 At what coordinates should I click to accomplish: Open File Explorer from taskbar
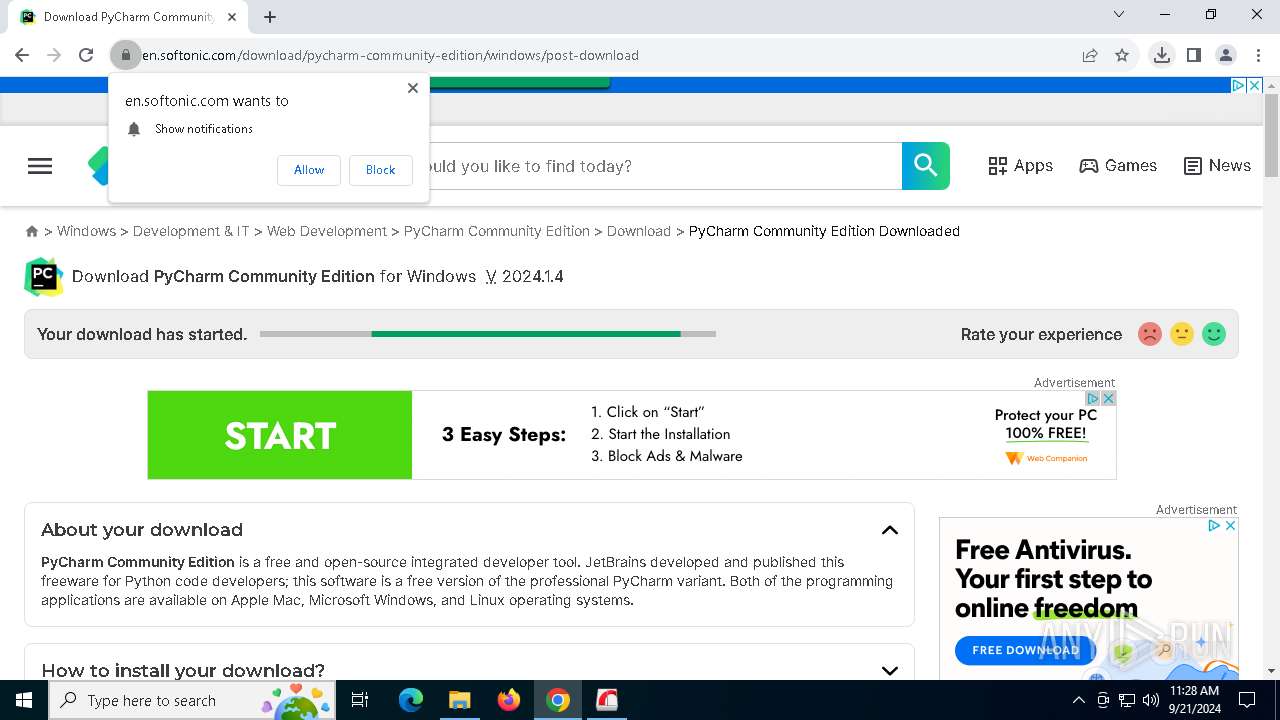tap(459, 700)
